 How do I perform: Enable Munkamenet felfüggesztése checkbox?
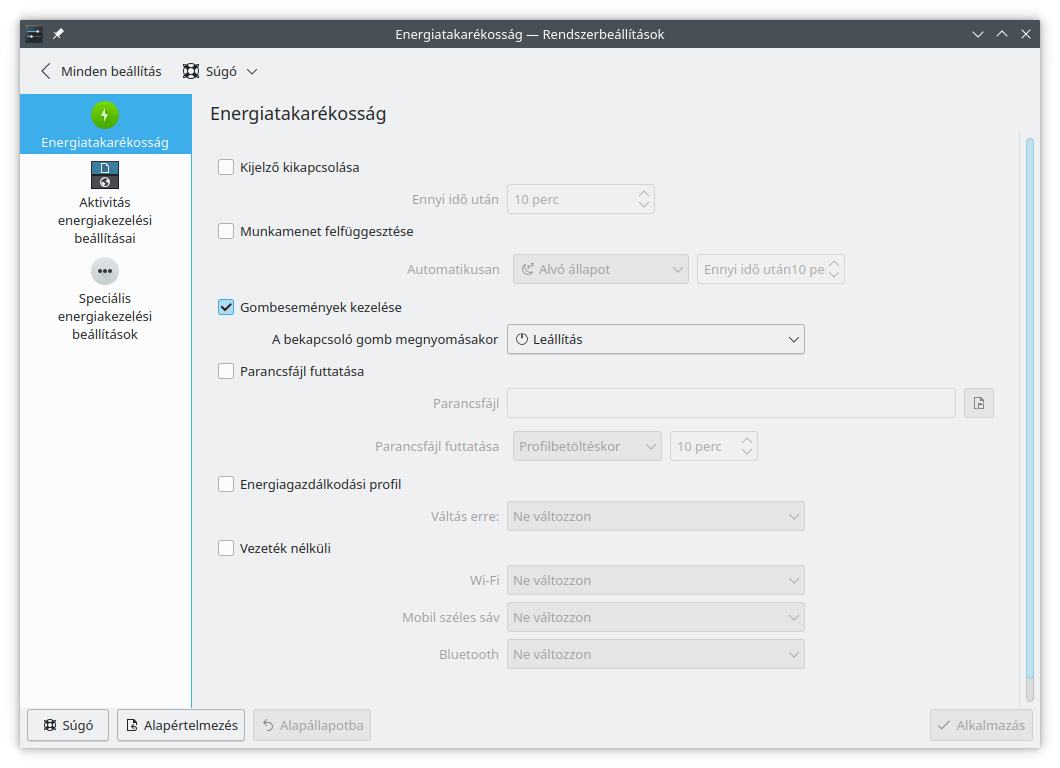[226, 231]
